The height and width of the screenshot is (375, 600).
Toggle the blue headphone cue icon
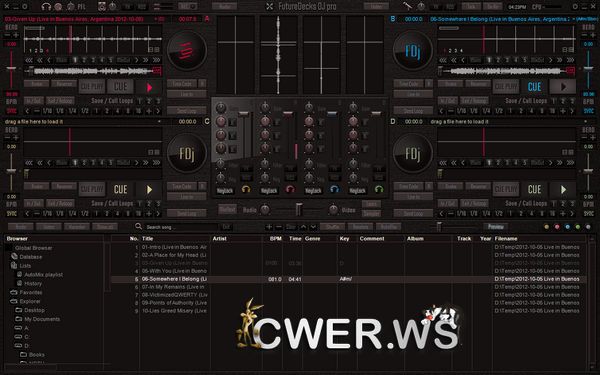point(334,189)
